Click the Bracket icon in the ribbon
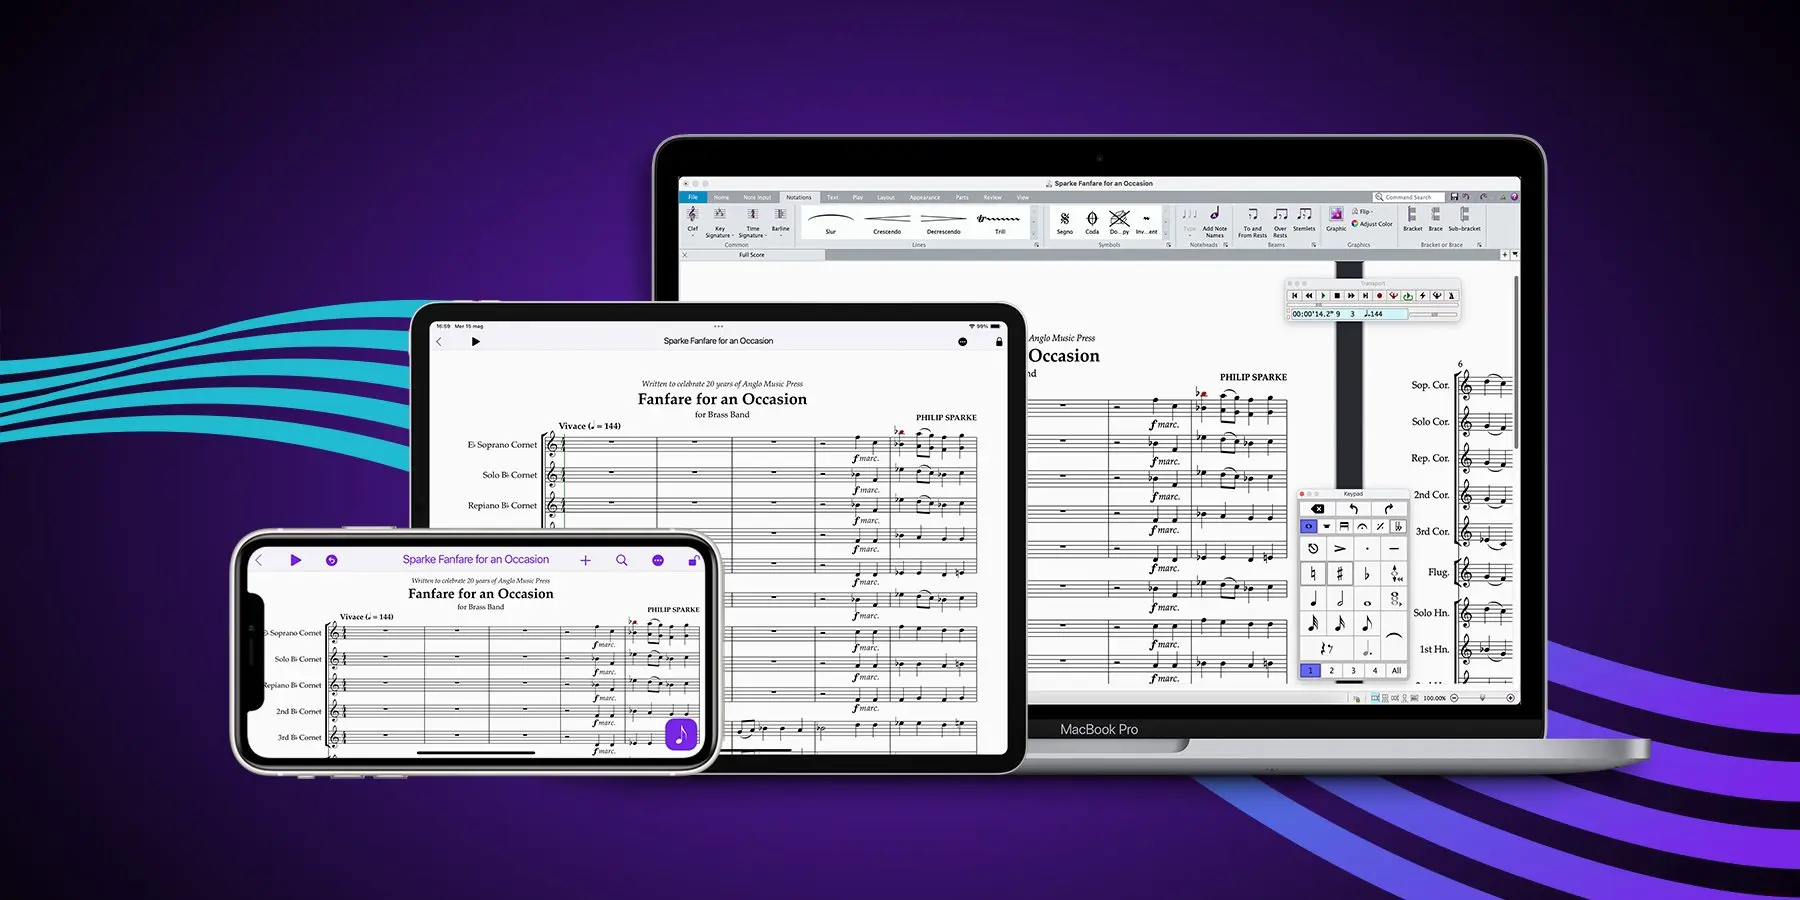Screen dimensions: 1800x900 click(x=1412, y=217)
